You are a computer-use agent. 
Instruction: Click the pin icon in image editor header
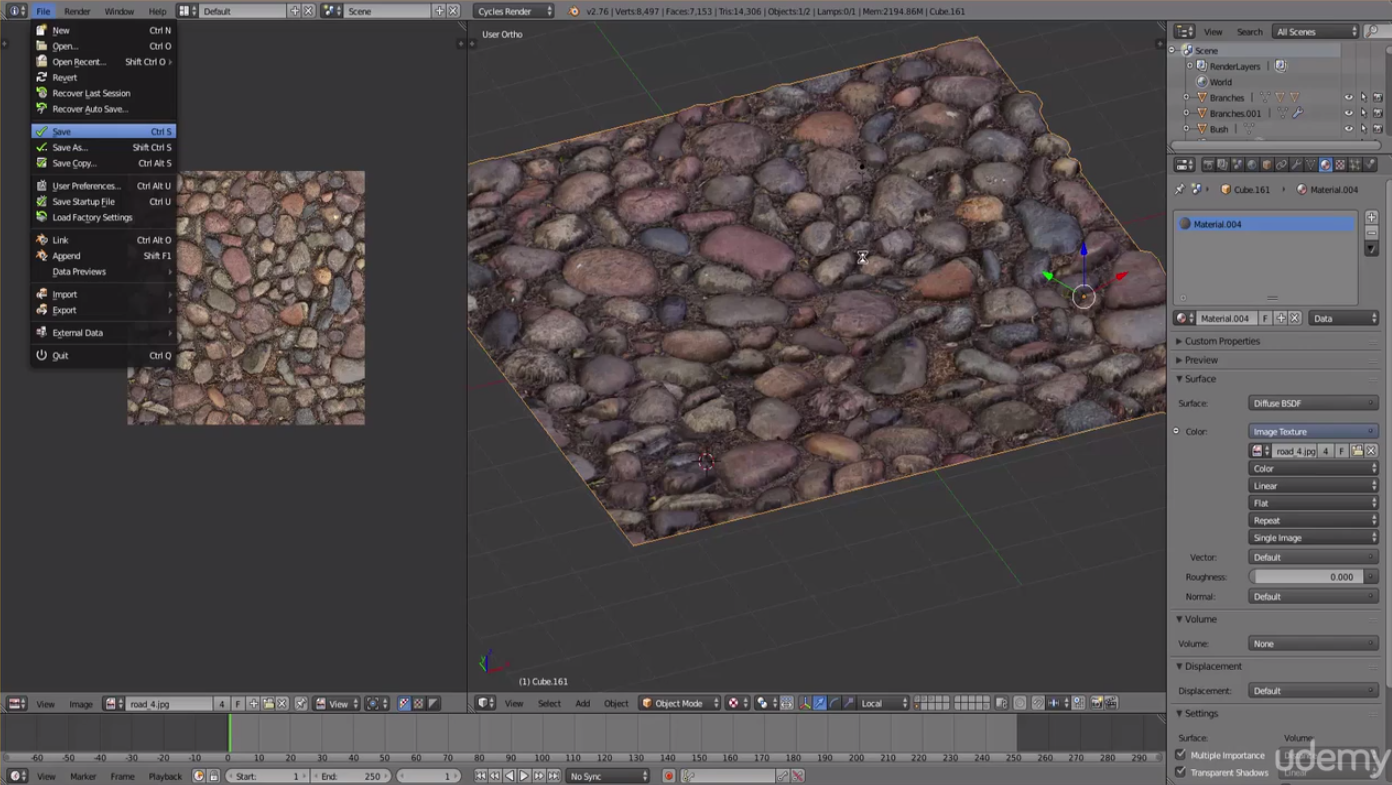click(300, 704)
